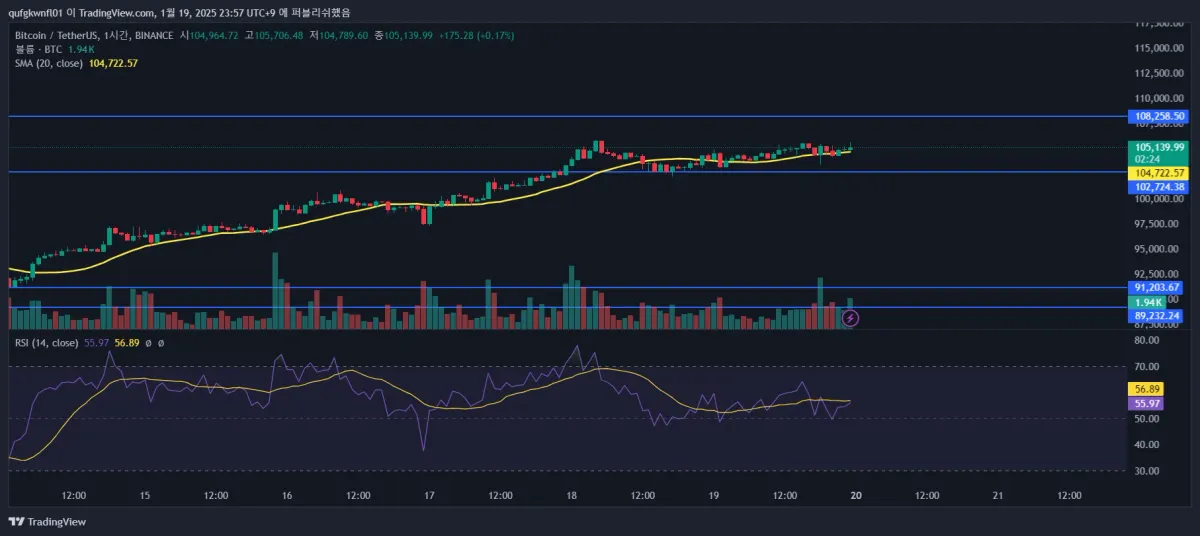Screen dimensions: 1200x536
Task: Select date label 18 on time axis
Action: tap(571, 495)
